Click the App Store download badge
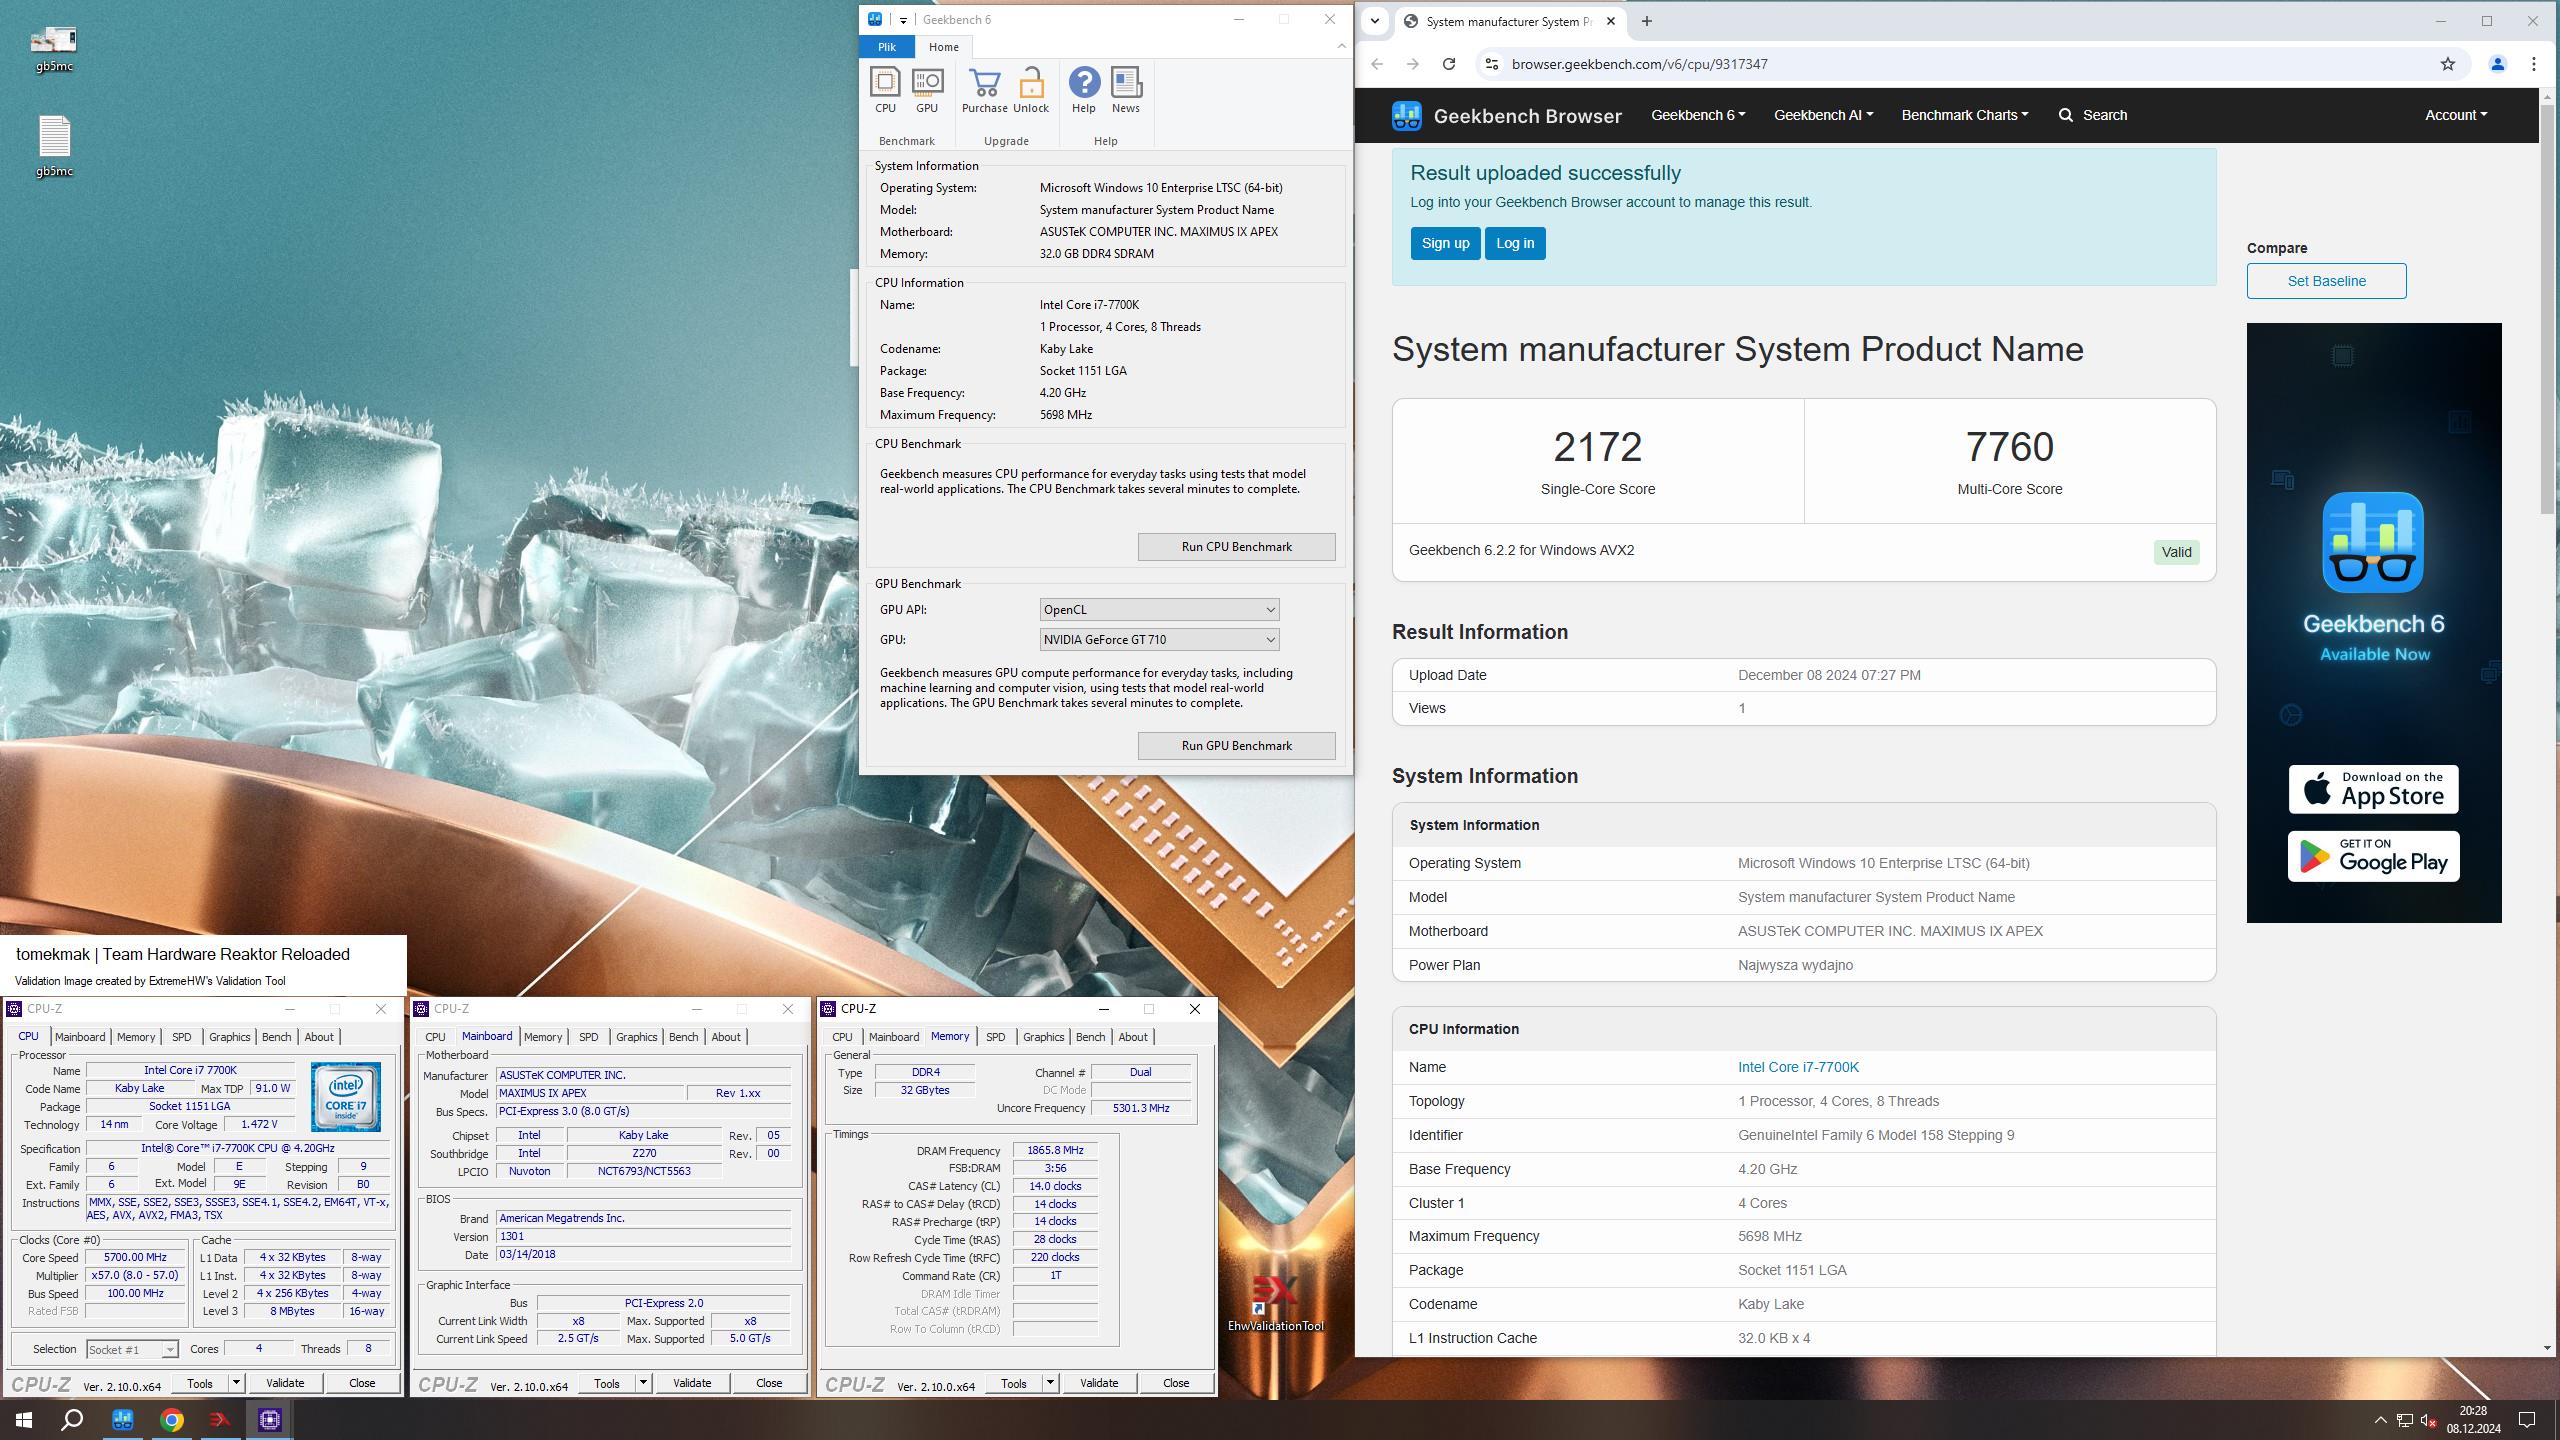This screenshot has width=2560, height=1440. [x=2373, y=789]
